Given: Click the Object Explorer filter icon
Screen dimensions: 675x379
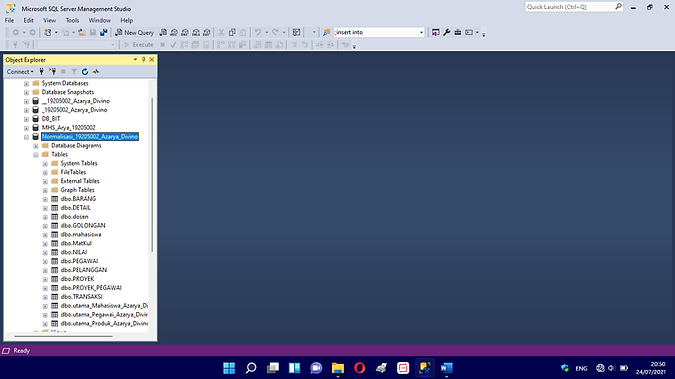Looking at the screenshot, I should point(74,71).
